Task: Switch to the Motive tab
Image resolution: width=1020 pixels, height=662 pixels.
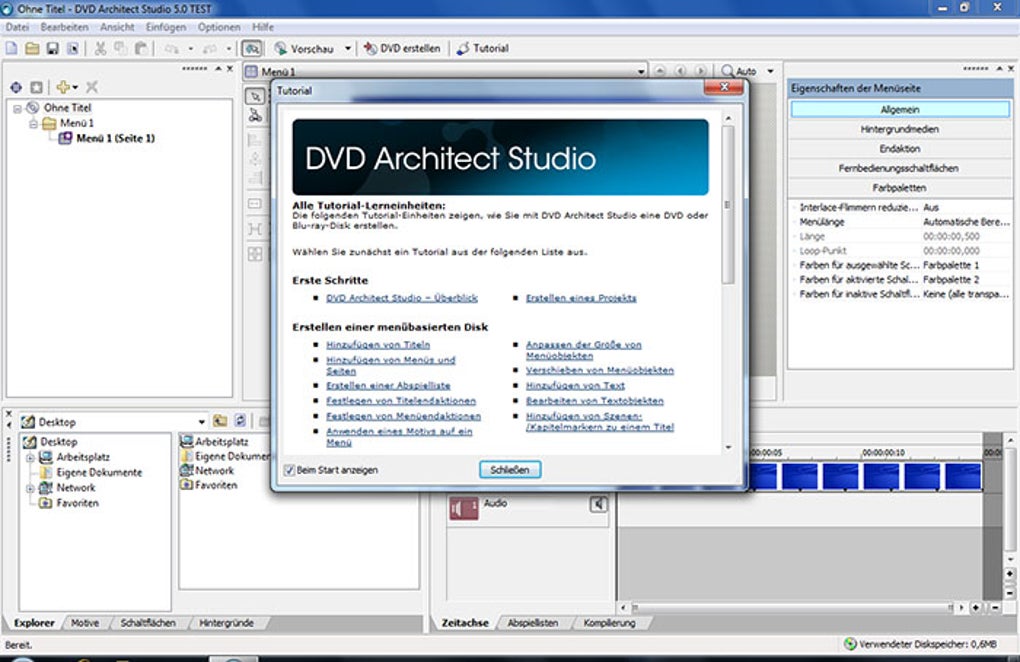Action: (85, 623)
